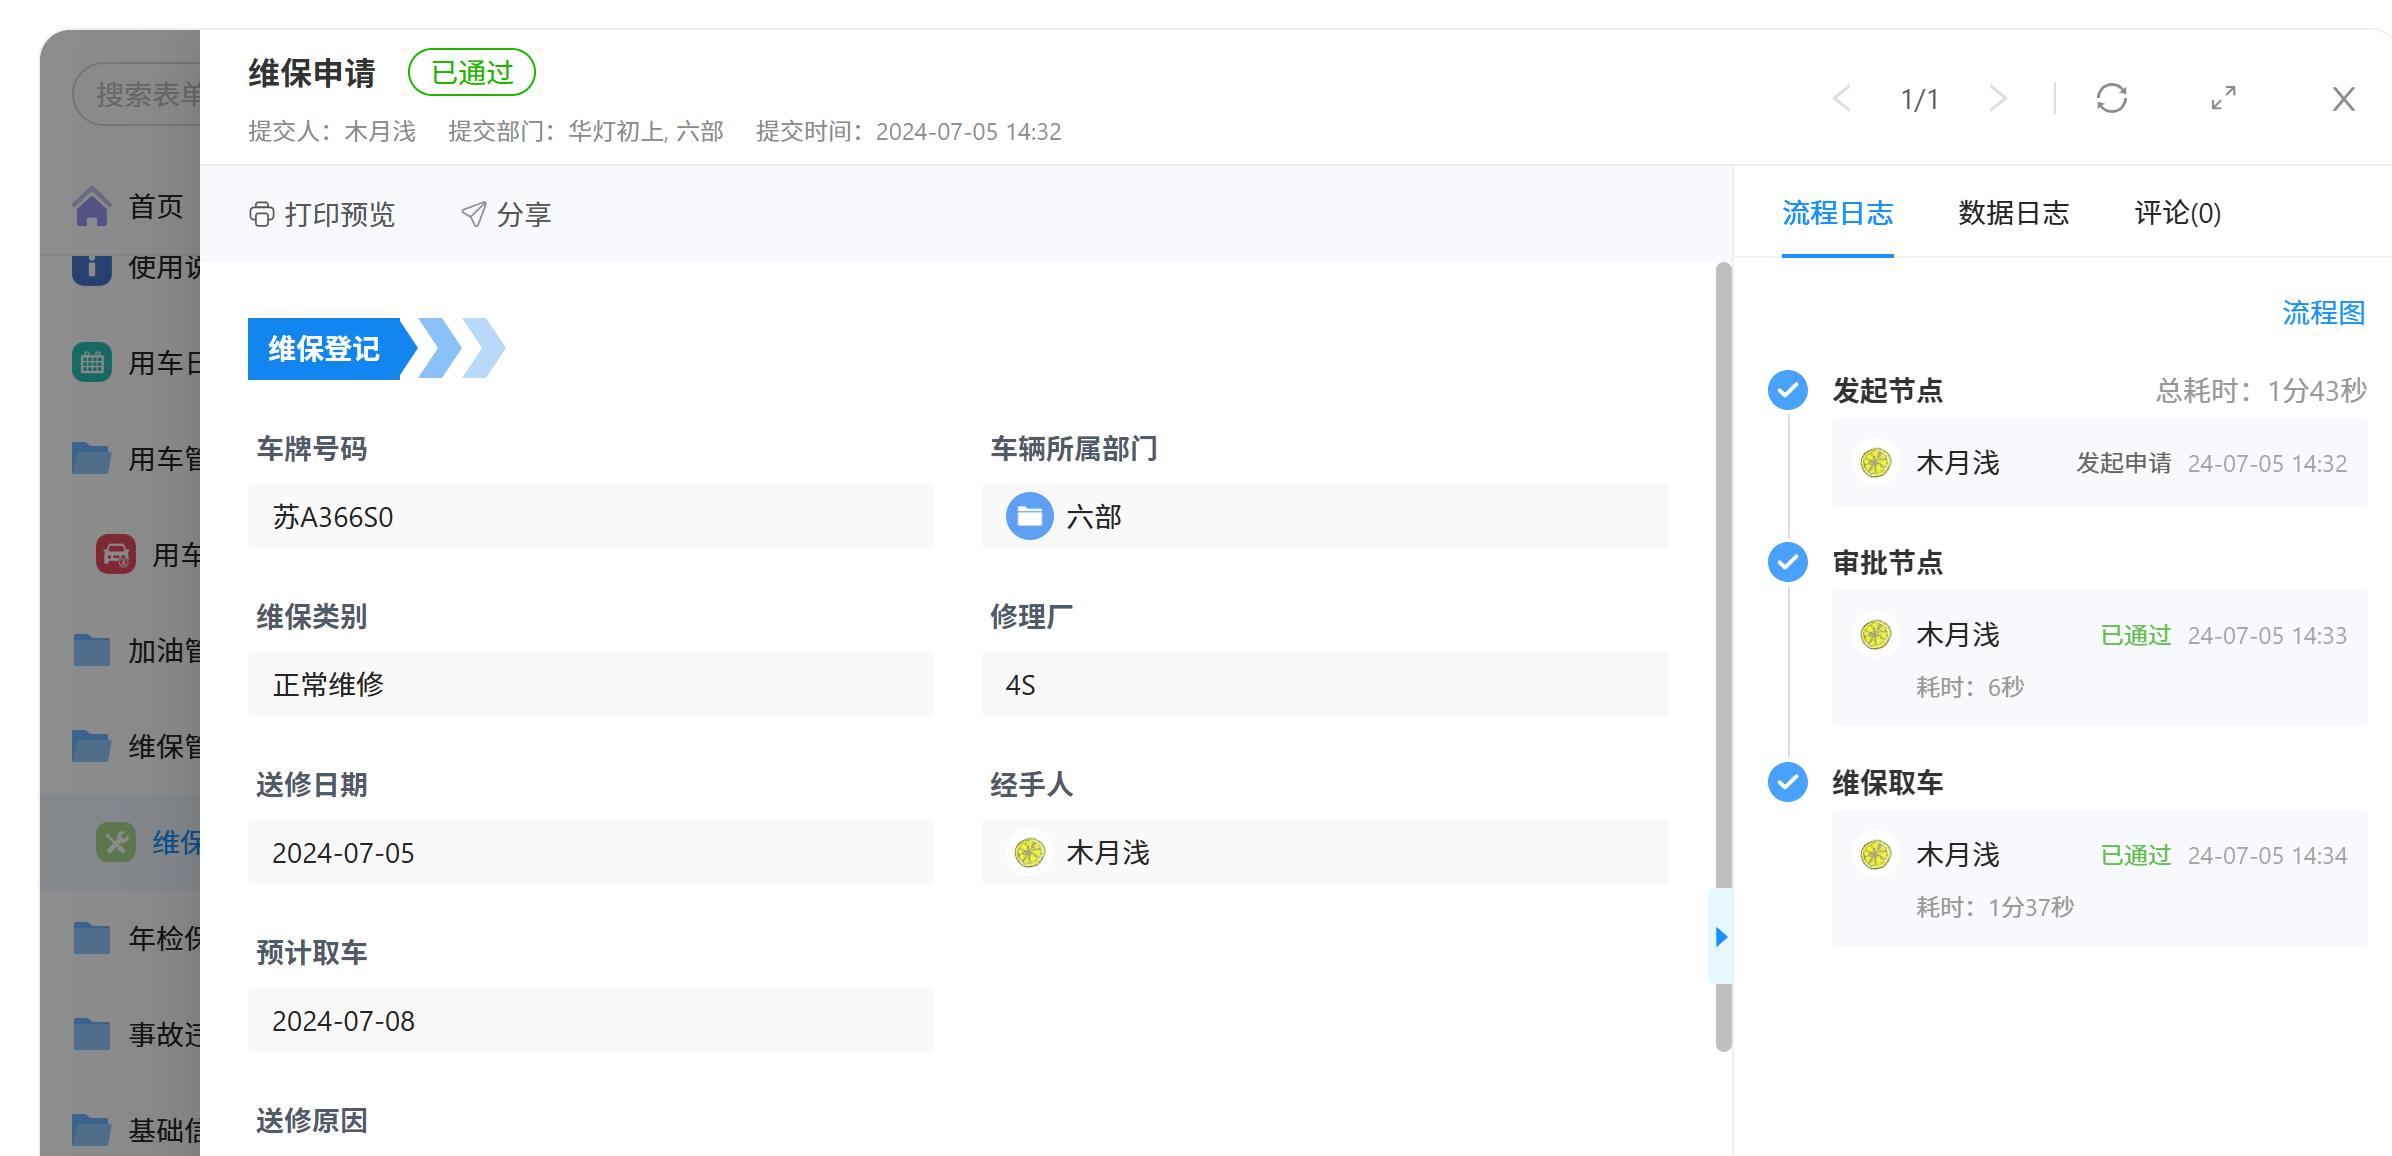Expand the 事故 folder in sidebar
Image resolution: width=2392 pixels, height=1156 pixels.
coord(92,1033)
